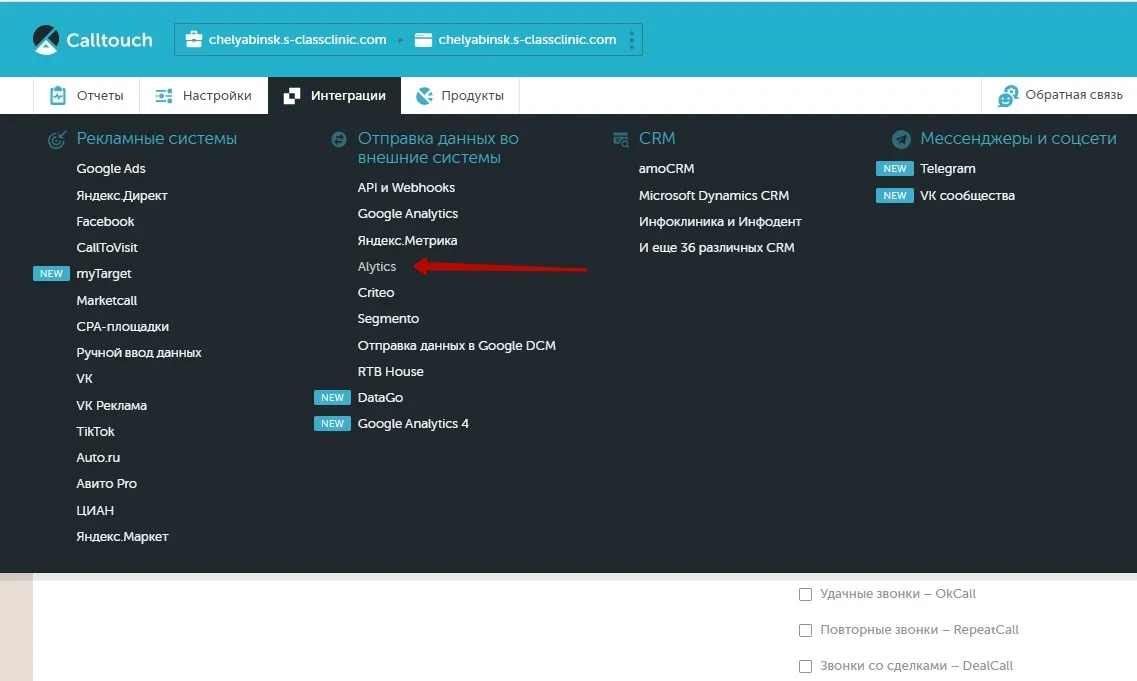Screen dimensions: 1137x681
Task: Select Criteo integration
Action: point(376,293)
